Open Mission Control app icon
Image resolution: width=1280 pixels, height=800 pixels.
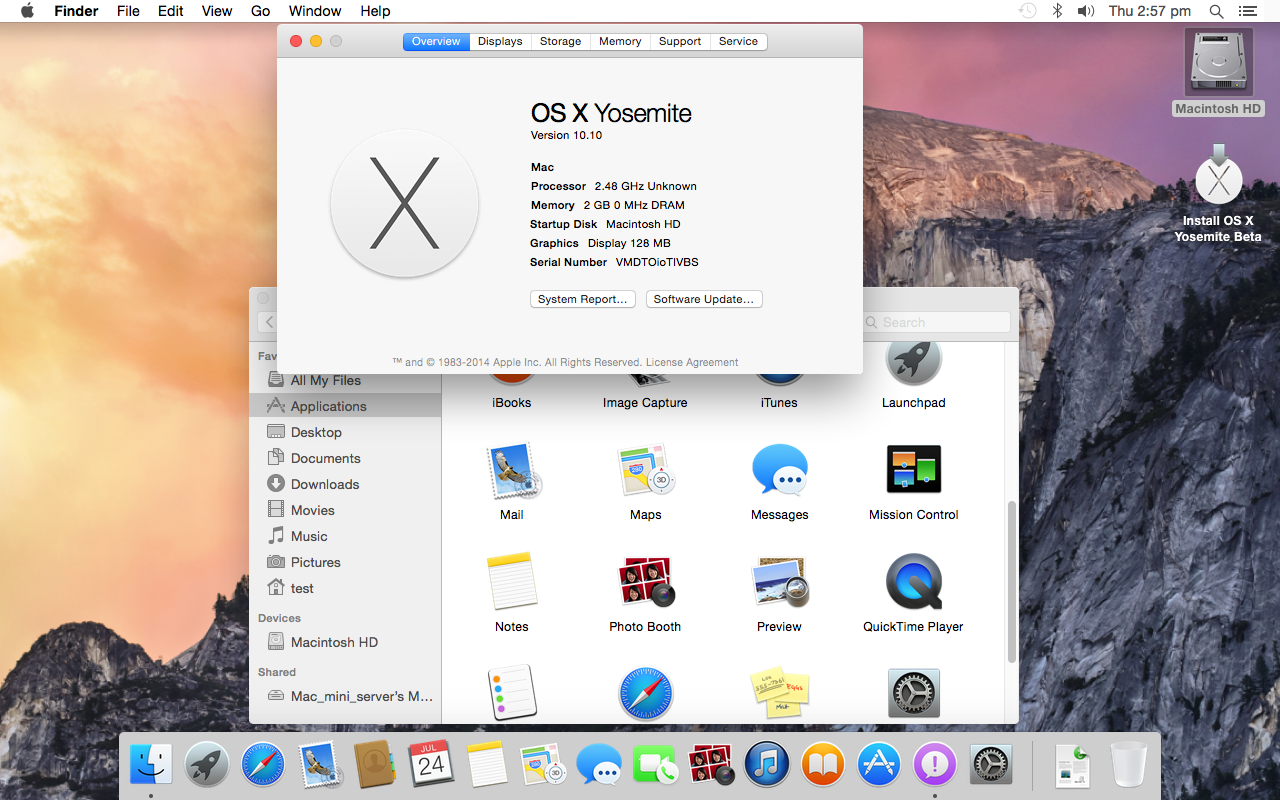pyautogui.click(x=913, y=469)
